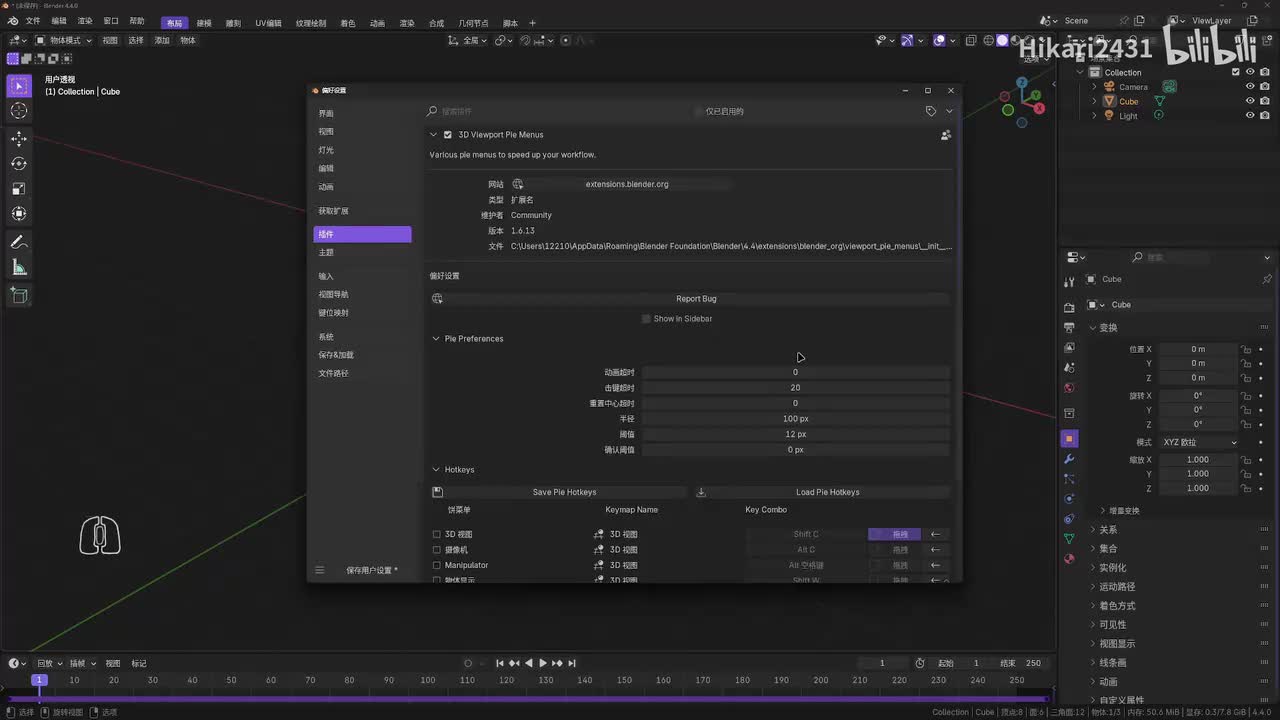Tick the 3D 视图 pie menu checkbox
Image resolution: width=1280 pixels, height=720 pixels.
pos(437,535)
